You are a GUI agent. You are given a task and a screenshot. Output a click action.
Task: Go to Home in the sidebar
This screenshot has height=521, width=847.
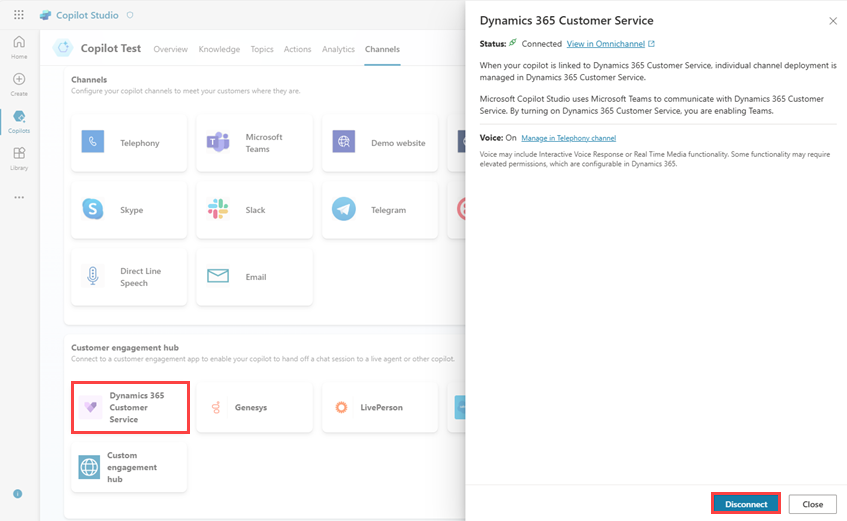pyautogui.click(x=19, y=47)
